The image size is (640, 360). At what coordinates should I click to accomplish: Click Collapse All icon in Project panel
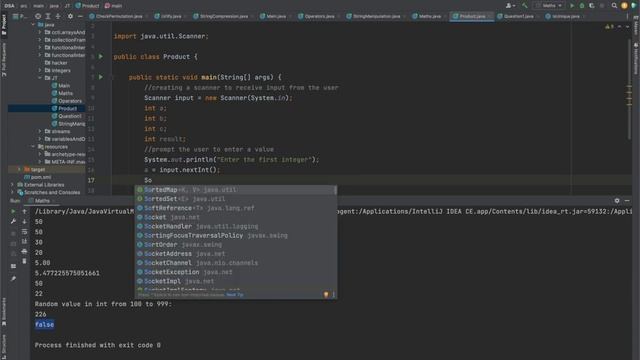(x=58, y=16)
